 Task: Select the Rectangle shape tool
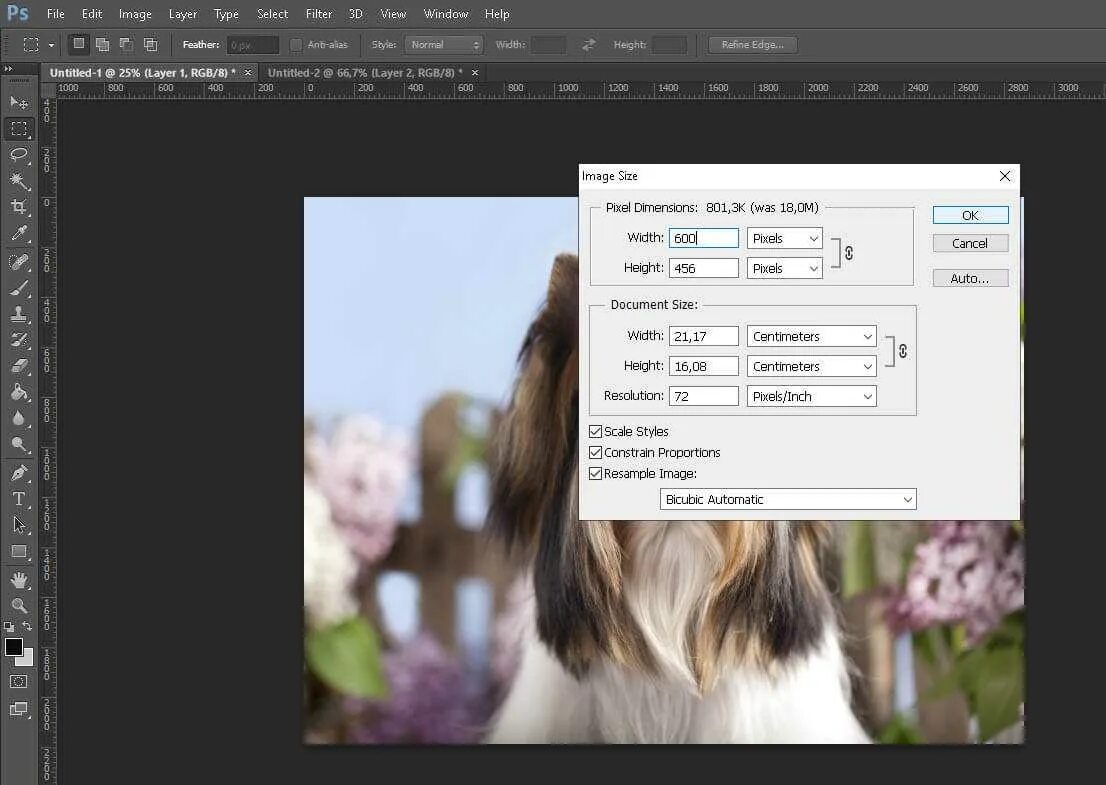(19, 552)
